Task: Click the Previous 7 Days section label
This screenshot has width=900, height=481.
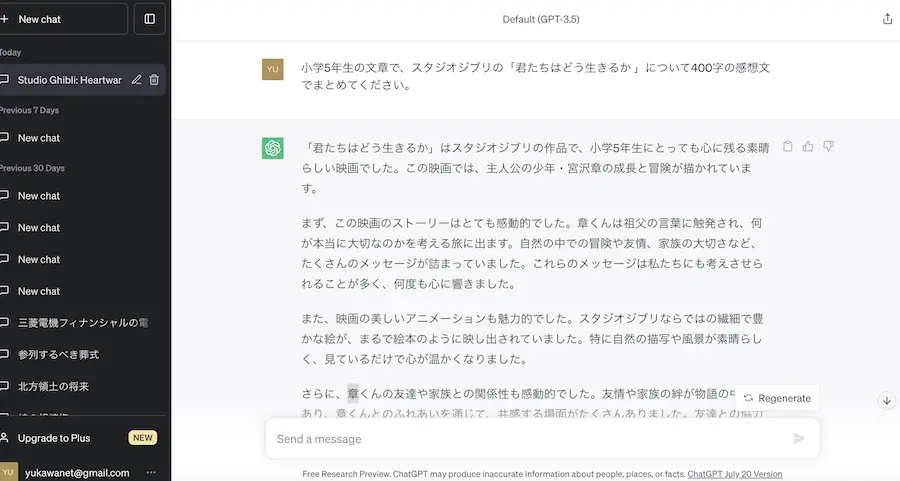Action: click(x=29, y=110)
